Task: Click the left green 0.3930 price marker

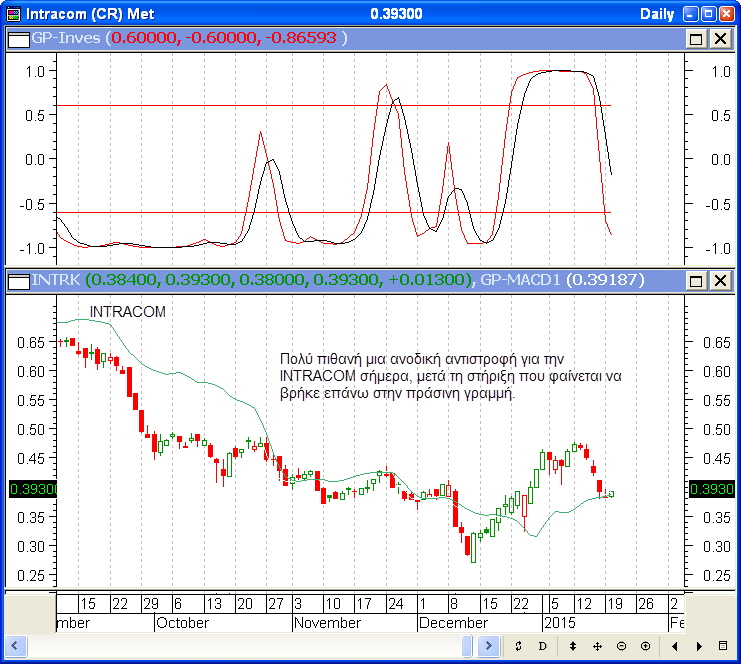Action: coord(33,489)
